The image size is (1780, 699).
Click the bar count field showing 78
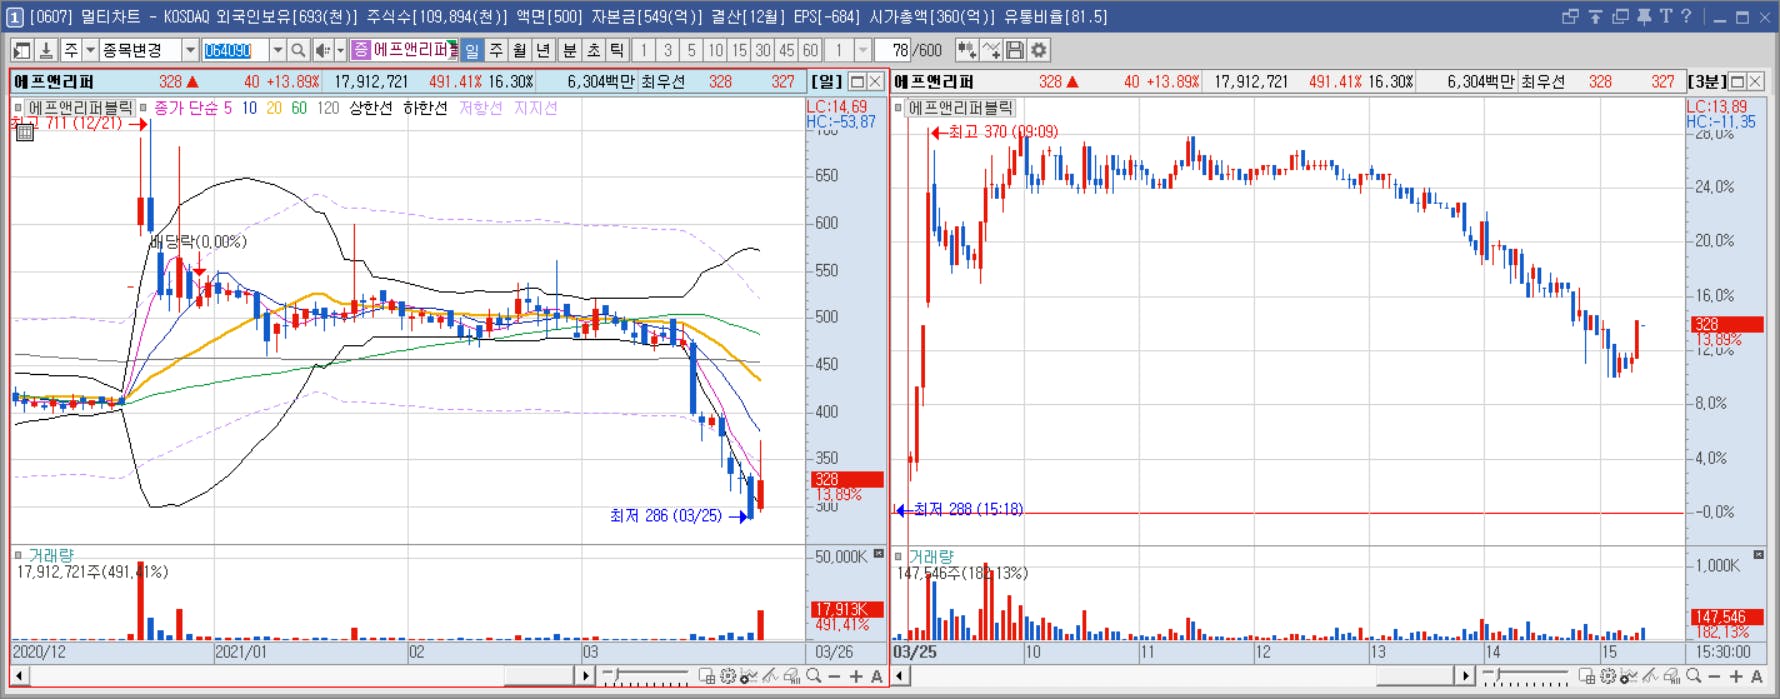(x=892, y=50)
